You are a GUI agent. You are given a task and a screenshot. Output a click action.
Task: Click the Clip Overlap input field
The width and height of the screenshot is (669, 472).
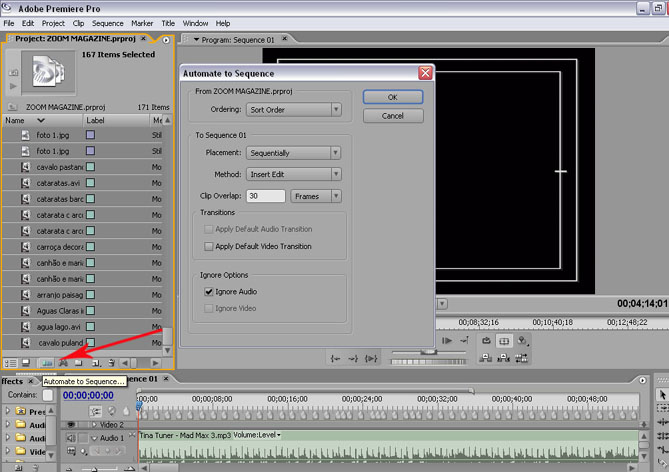tap(266, 196)
